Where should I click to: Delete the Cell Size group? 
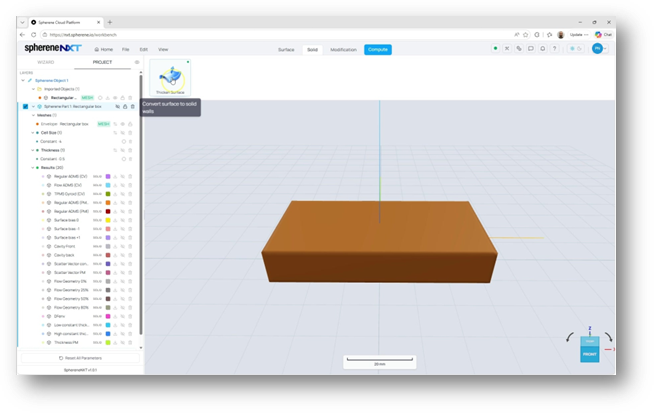click(x=130, y=133)
